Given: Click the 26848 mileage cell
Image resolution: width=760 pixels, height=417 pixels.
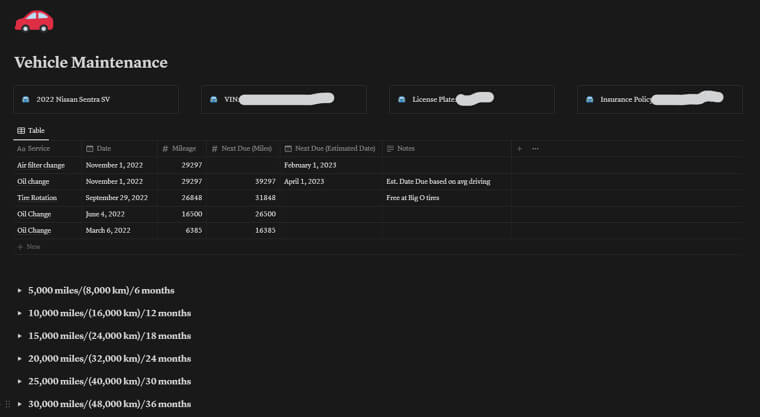Looking at the screenshot, I should click(182, 198).
